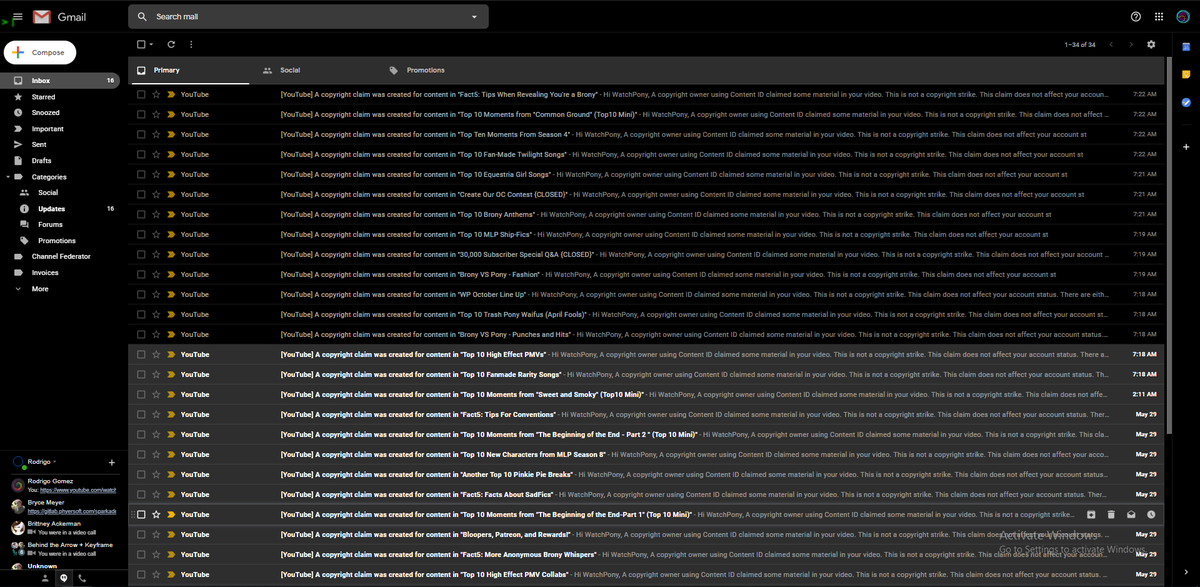Click the Compose button

click(40, 52)
